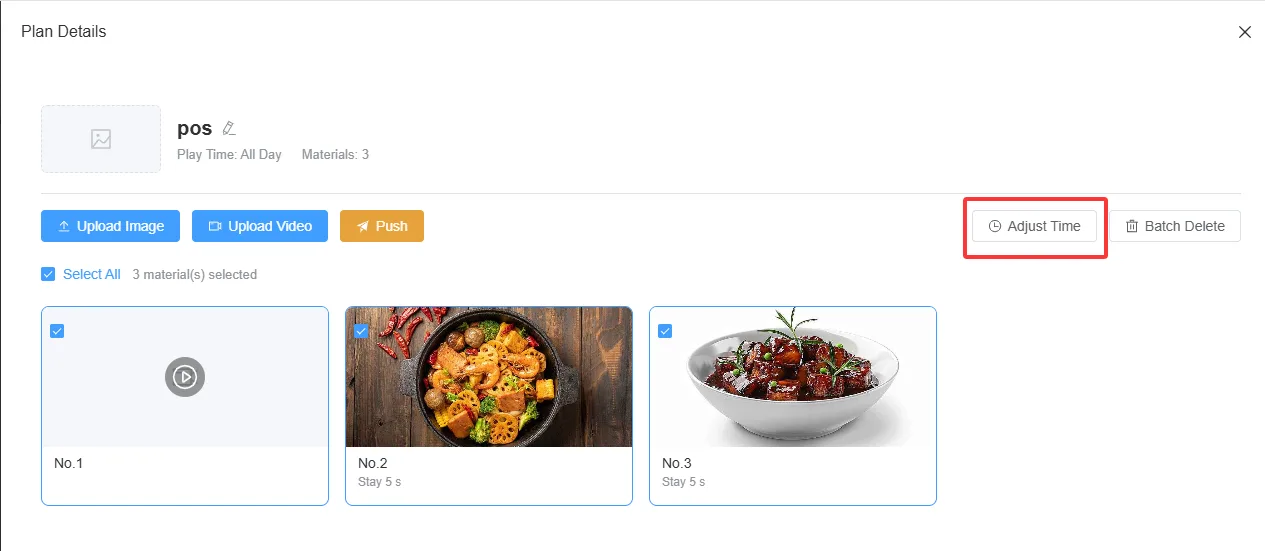Untick the No.3 braised pork checkbox

[665, 331]
